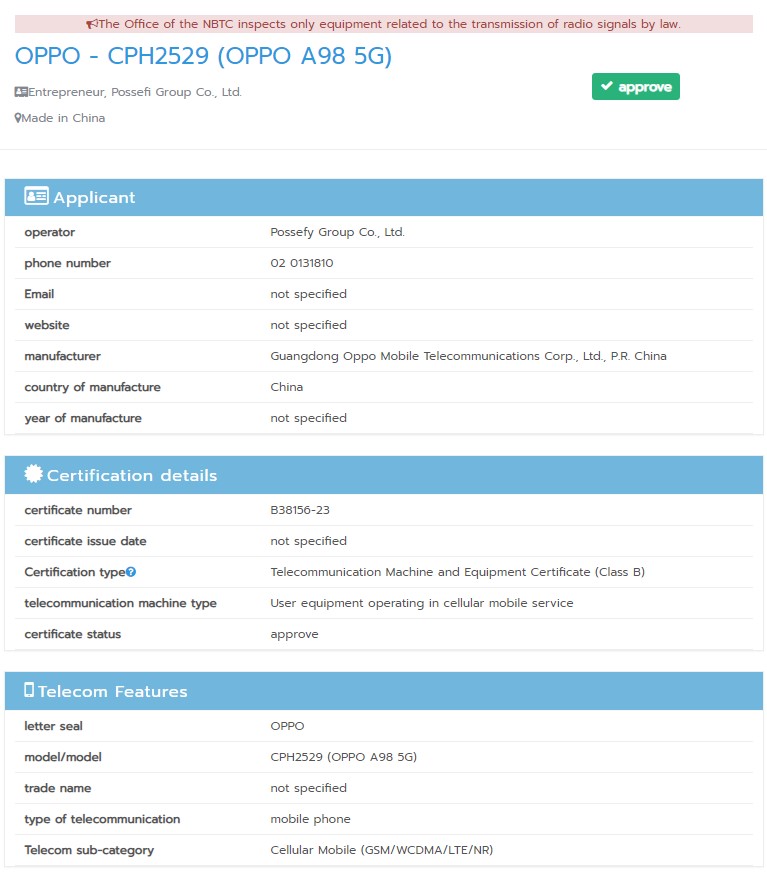Click the Email row label
This screenshot has height=883, width=767.
point(39,294)
